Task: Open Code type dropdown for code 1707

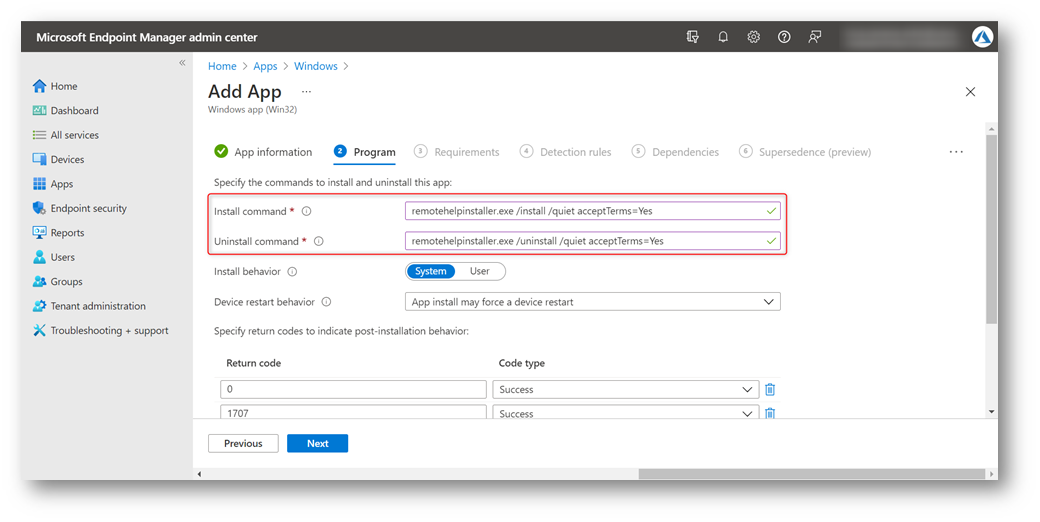Action: (625, 413)
